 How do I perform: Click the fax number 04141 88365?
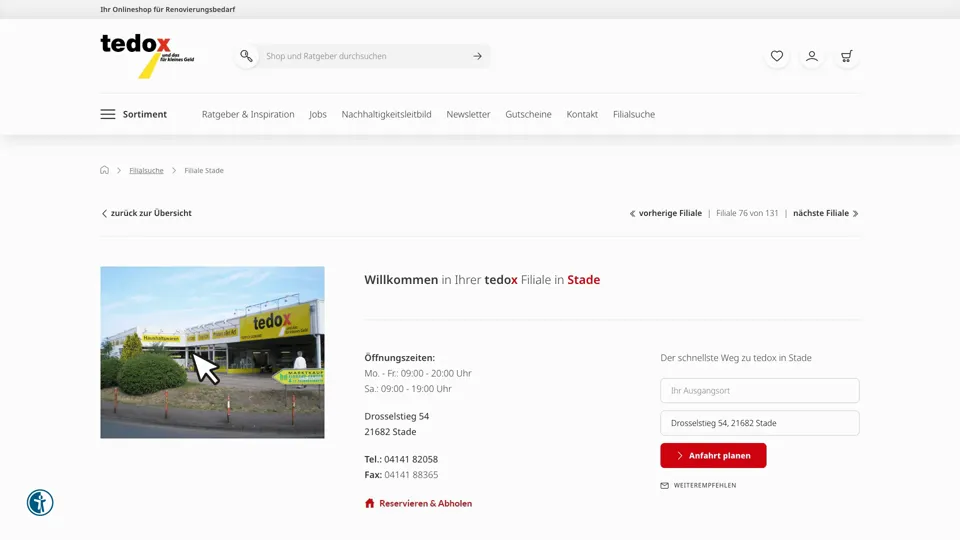click(411, 474)
